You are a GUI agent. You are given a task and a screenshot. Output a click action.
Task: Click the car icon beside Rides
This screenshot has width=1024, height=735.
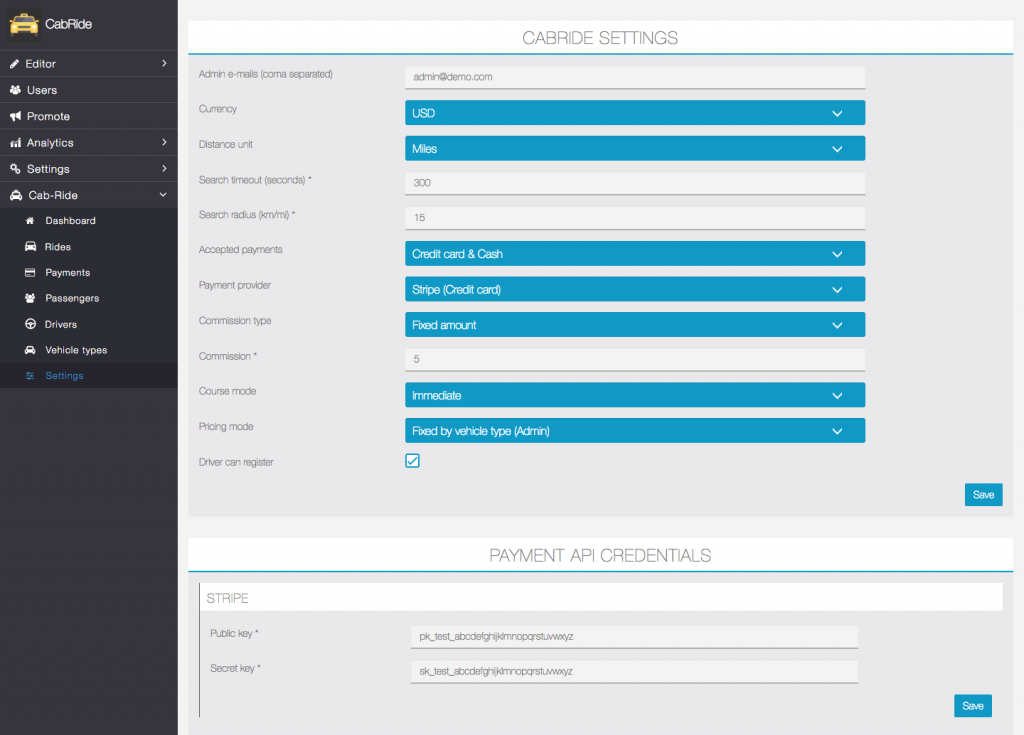coord(30,247)
